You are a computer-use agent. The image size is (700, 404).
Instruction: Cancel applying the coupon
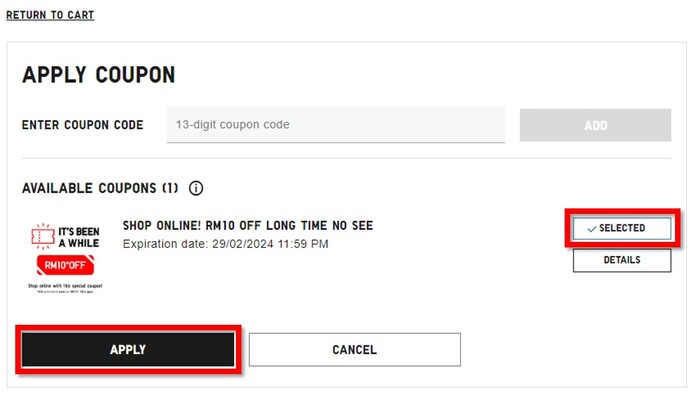click(354, 350)
